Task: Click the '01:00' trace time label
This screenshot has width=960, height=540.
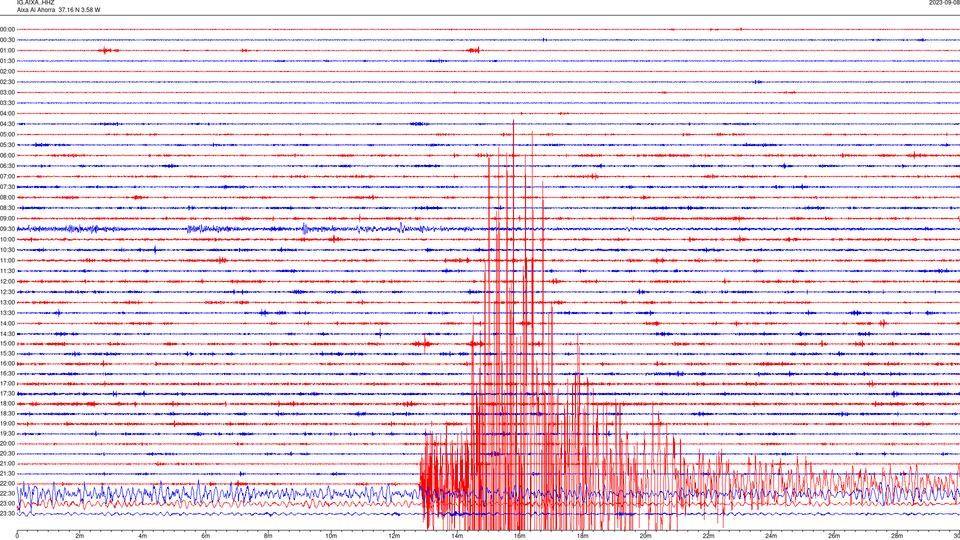Action: coord(7,51)
